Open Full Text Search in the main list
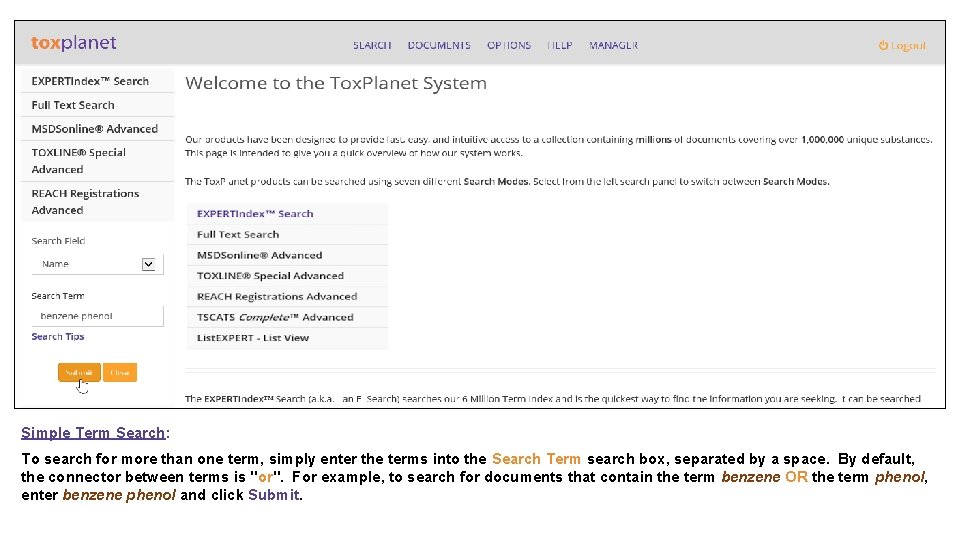Viewport: 960px width, 540px height. pos(287,234)
